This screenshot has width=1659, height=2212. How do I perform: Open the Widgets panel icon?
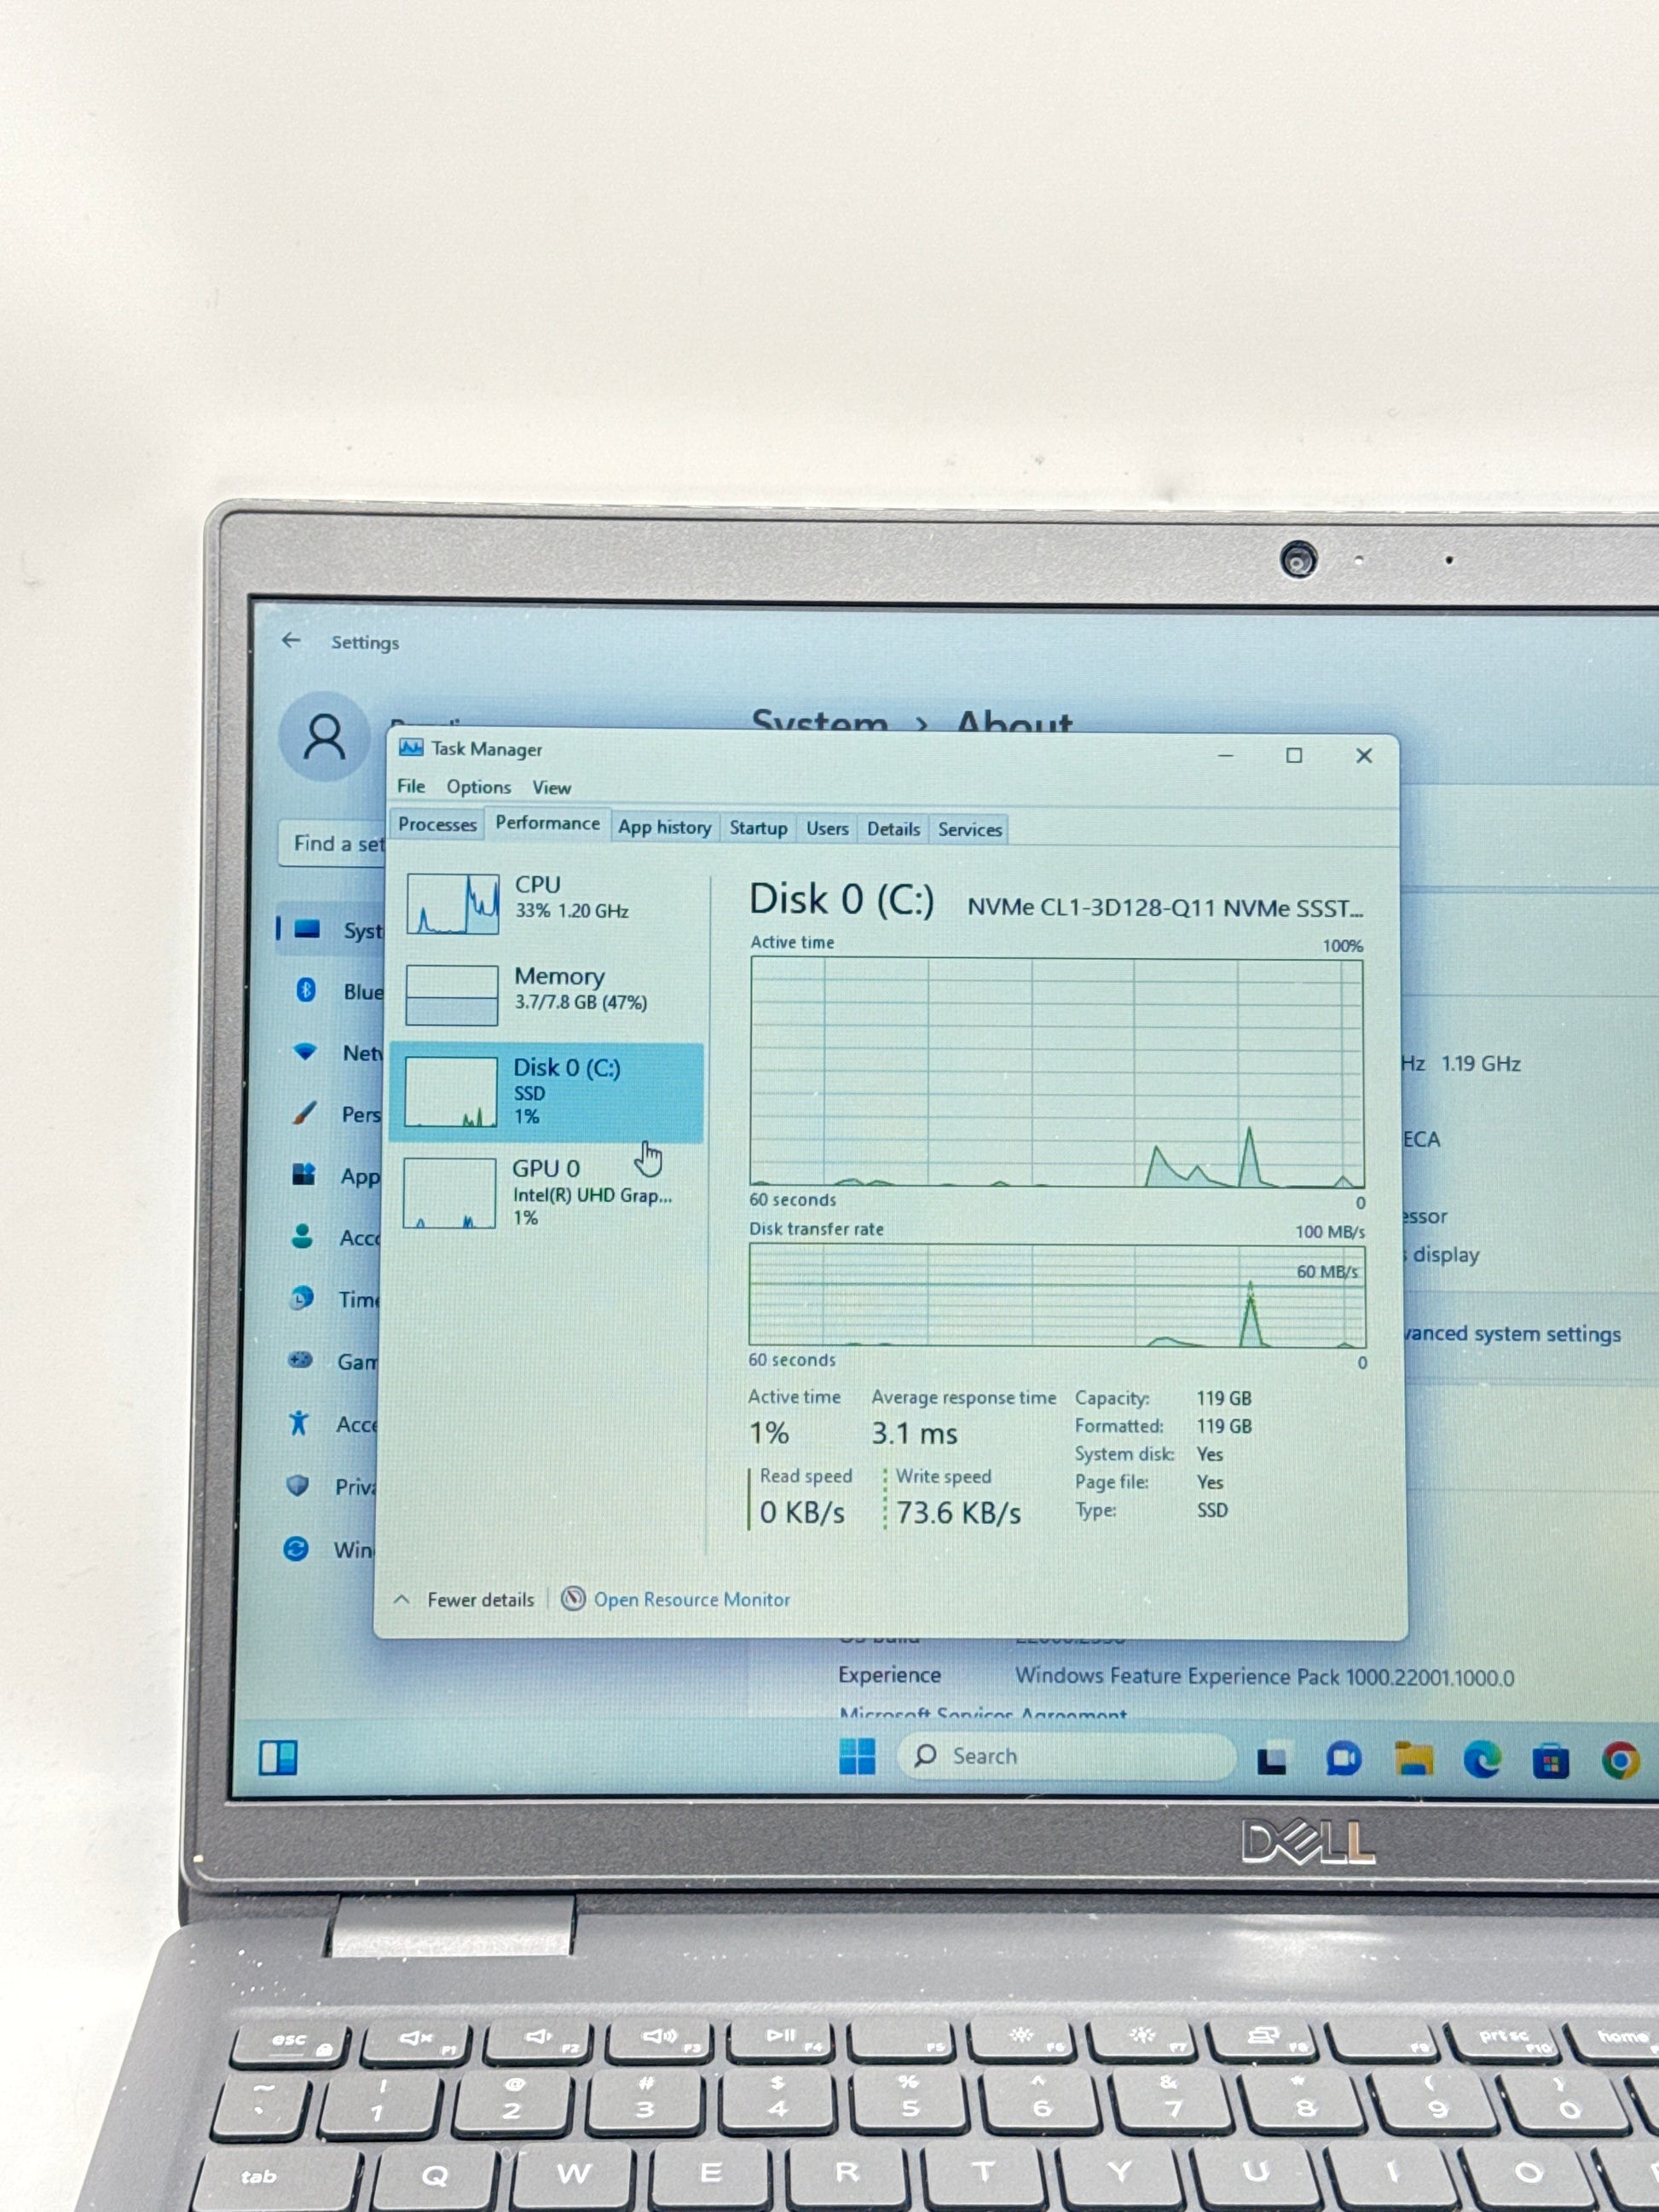(278, 1757)
